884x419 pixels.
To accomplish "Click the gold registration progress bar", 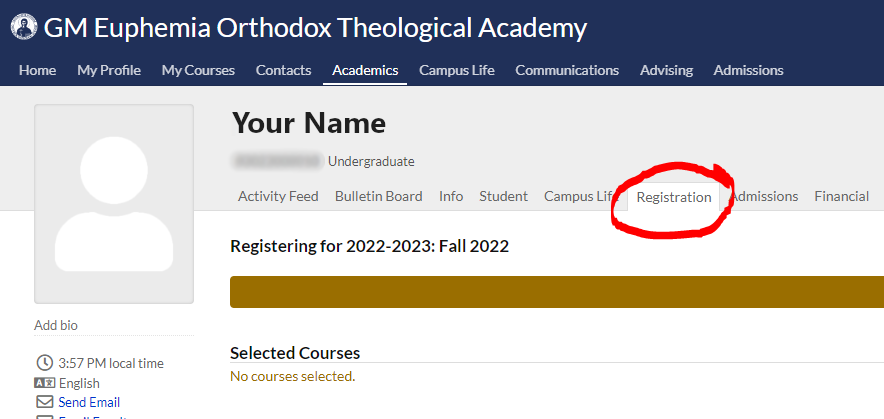I will (x=557, y=292).
